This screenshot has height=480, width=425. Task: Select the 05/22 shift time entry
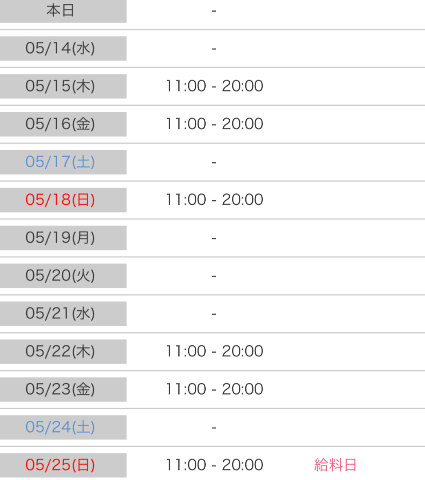pyautogui.click(x=215, y=351)
